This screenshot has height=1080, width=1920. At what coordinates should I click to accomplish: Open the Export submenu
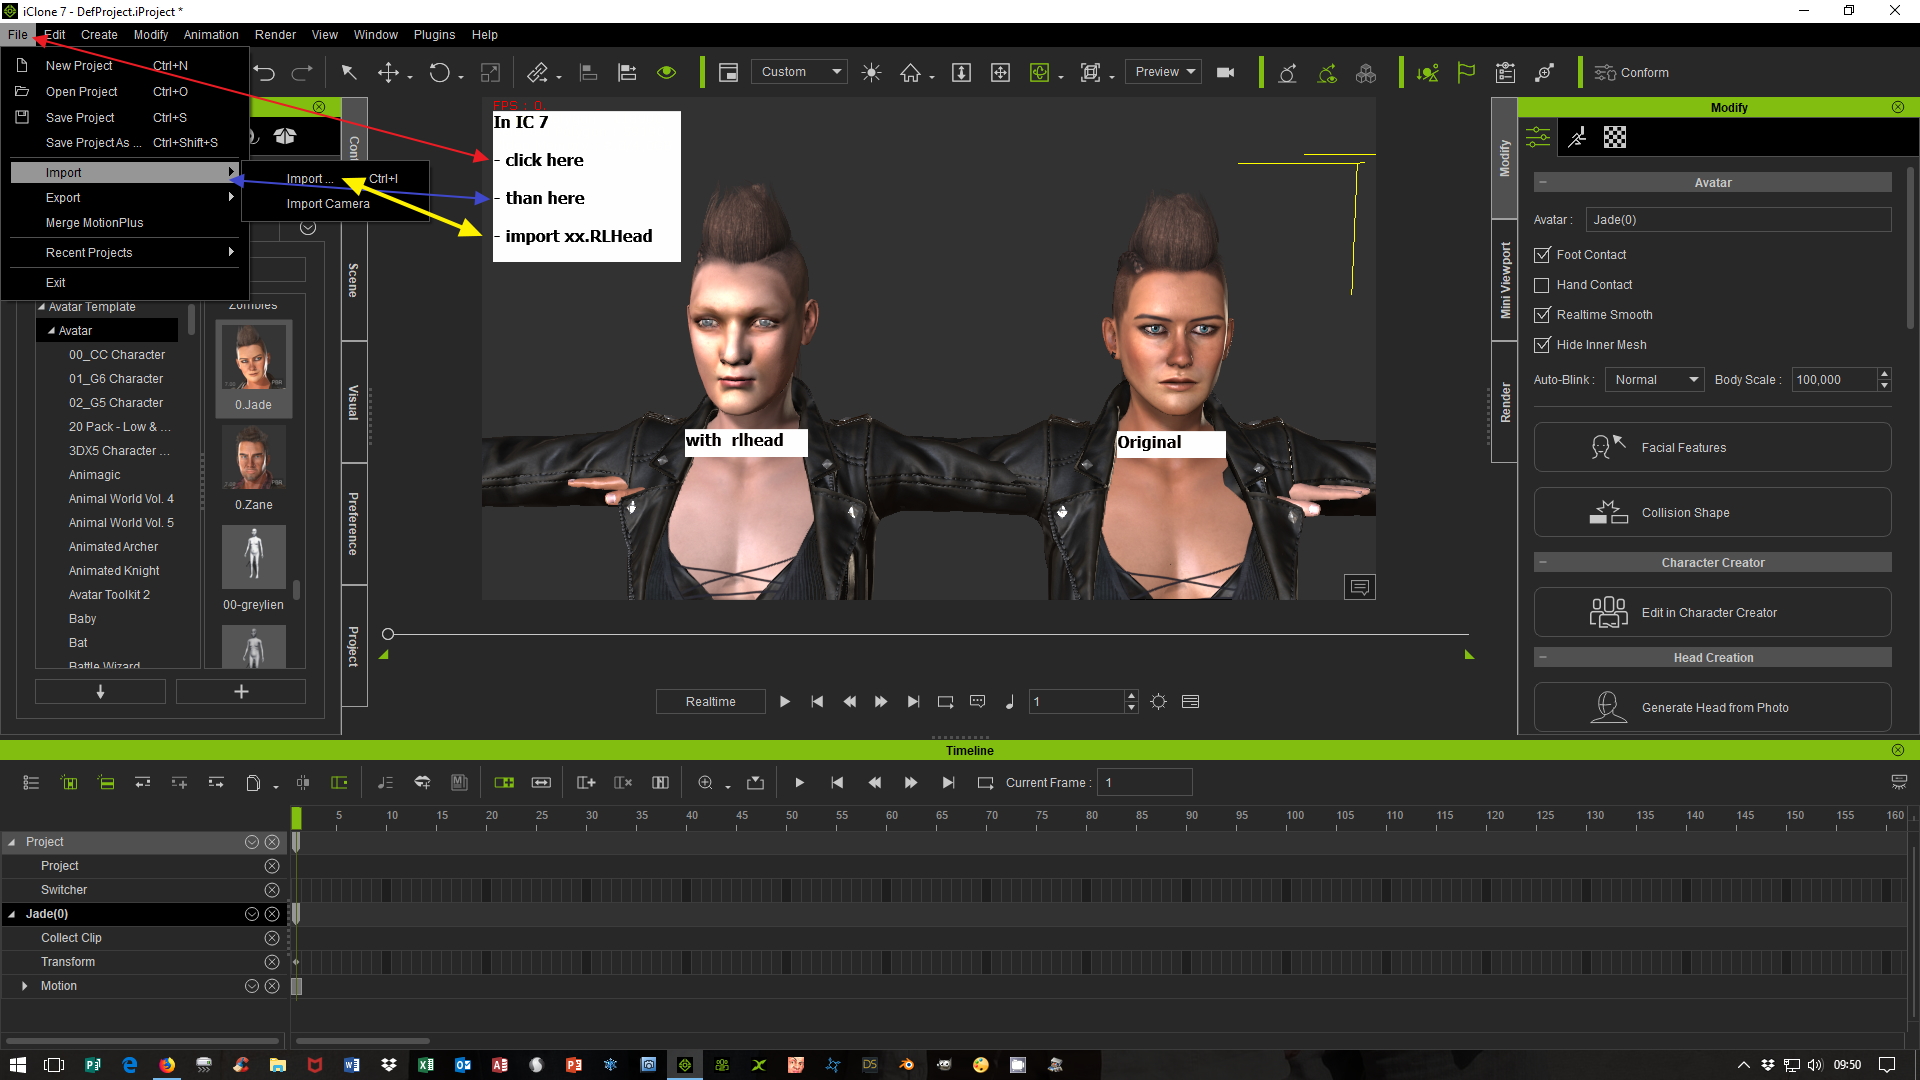coord(125,198)
